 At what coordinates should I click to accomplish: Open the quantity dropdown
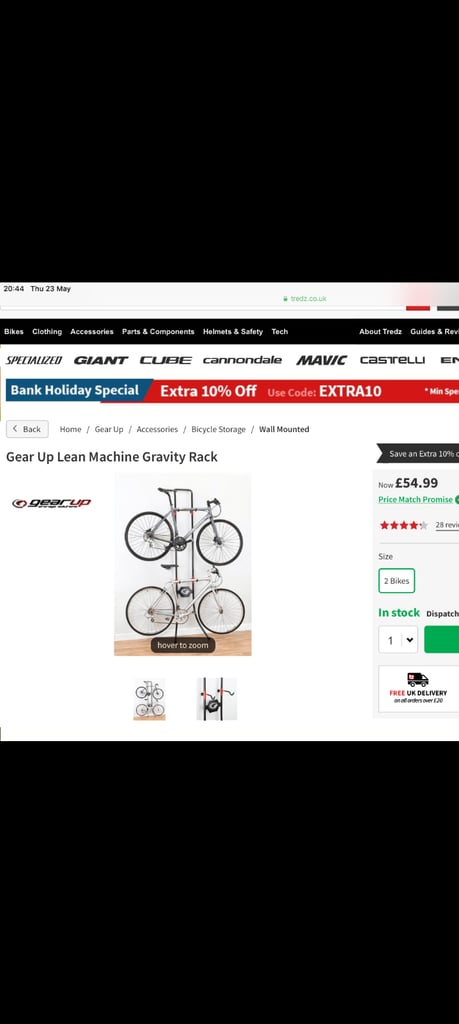[398, 639]
